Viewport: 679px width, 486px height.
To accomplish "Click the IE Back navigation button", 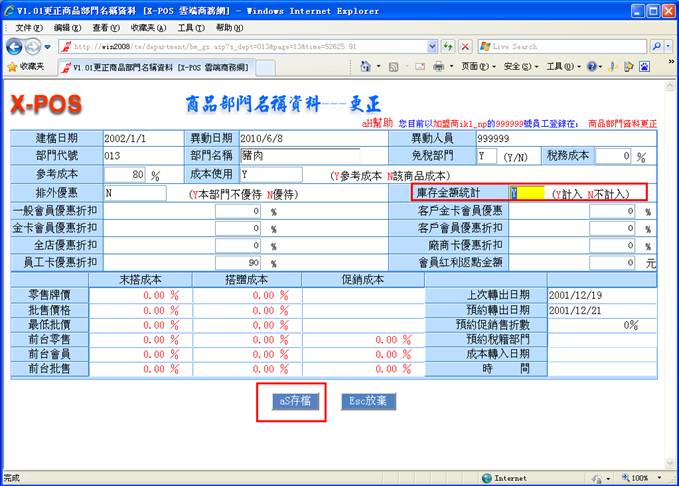I will (15, 47).
